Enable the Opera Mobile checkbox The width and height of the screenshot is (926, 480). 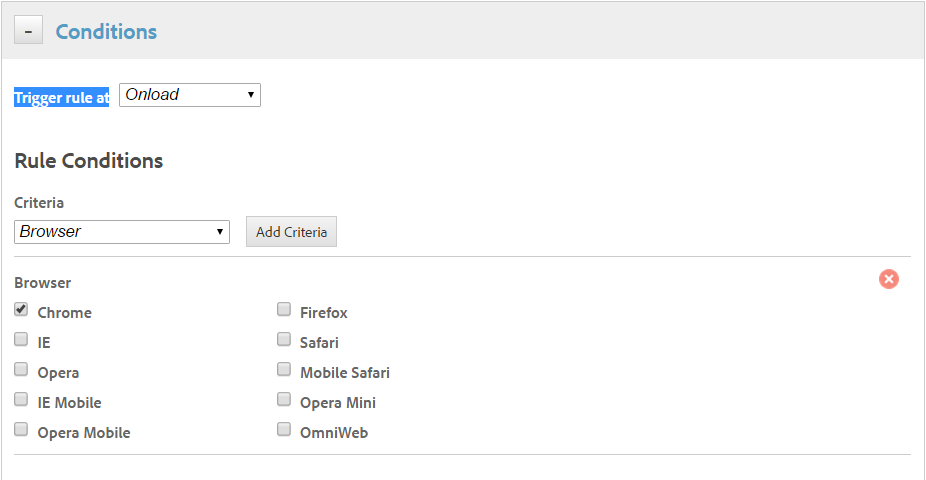click(21, 429)
